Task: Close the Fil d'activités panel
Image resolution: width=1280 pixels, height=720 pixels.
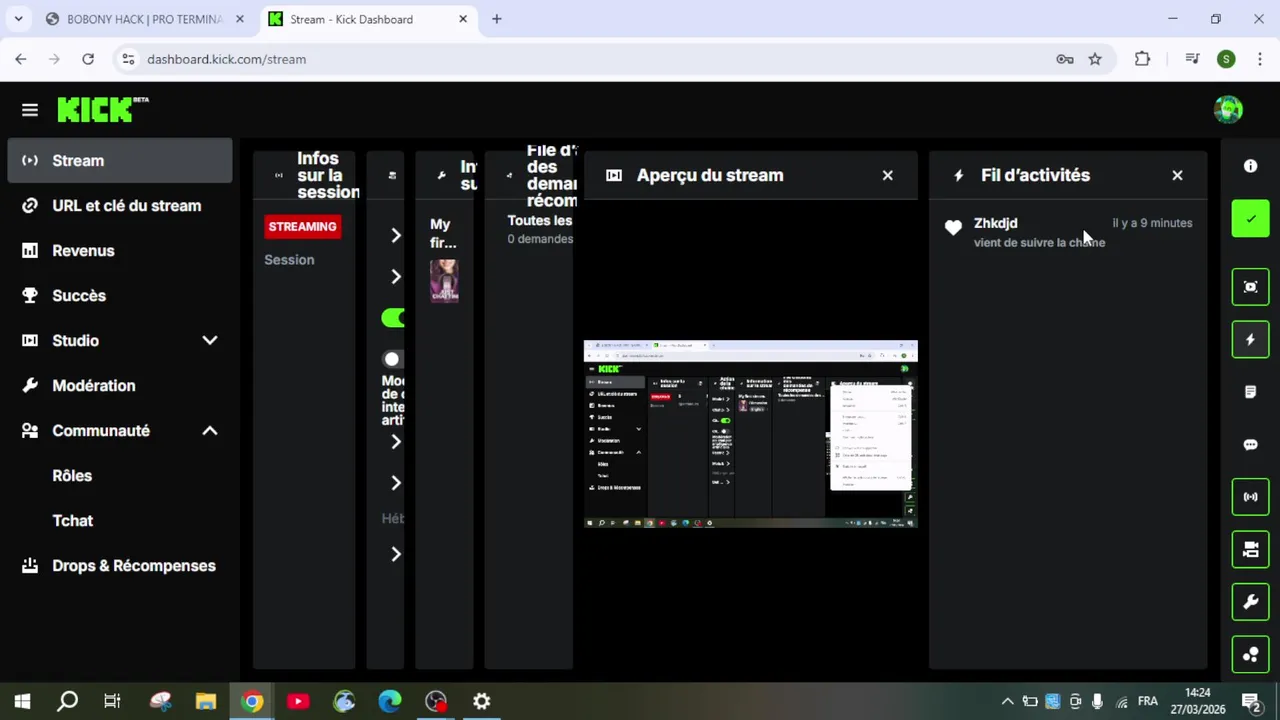Action: 1177,175
